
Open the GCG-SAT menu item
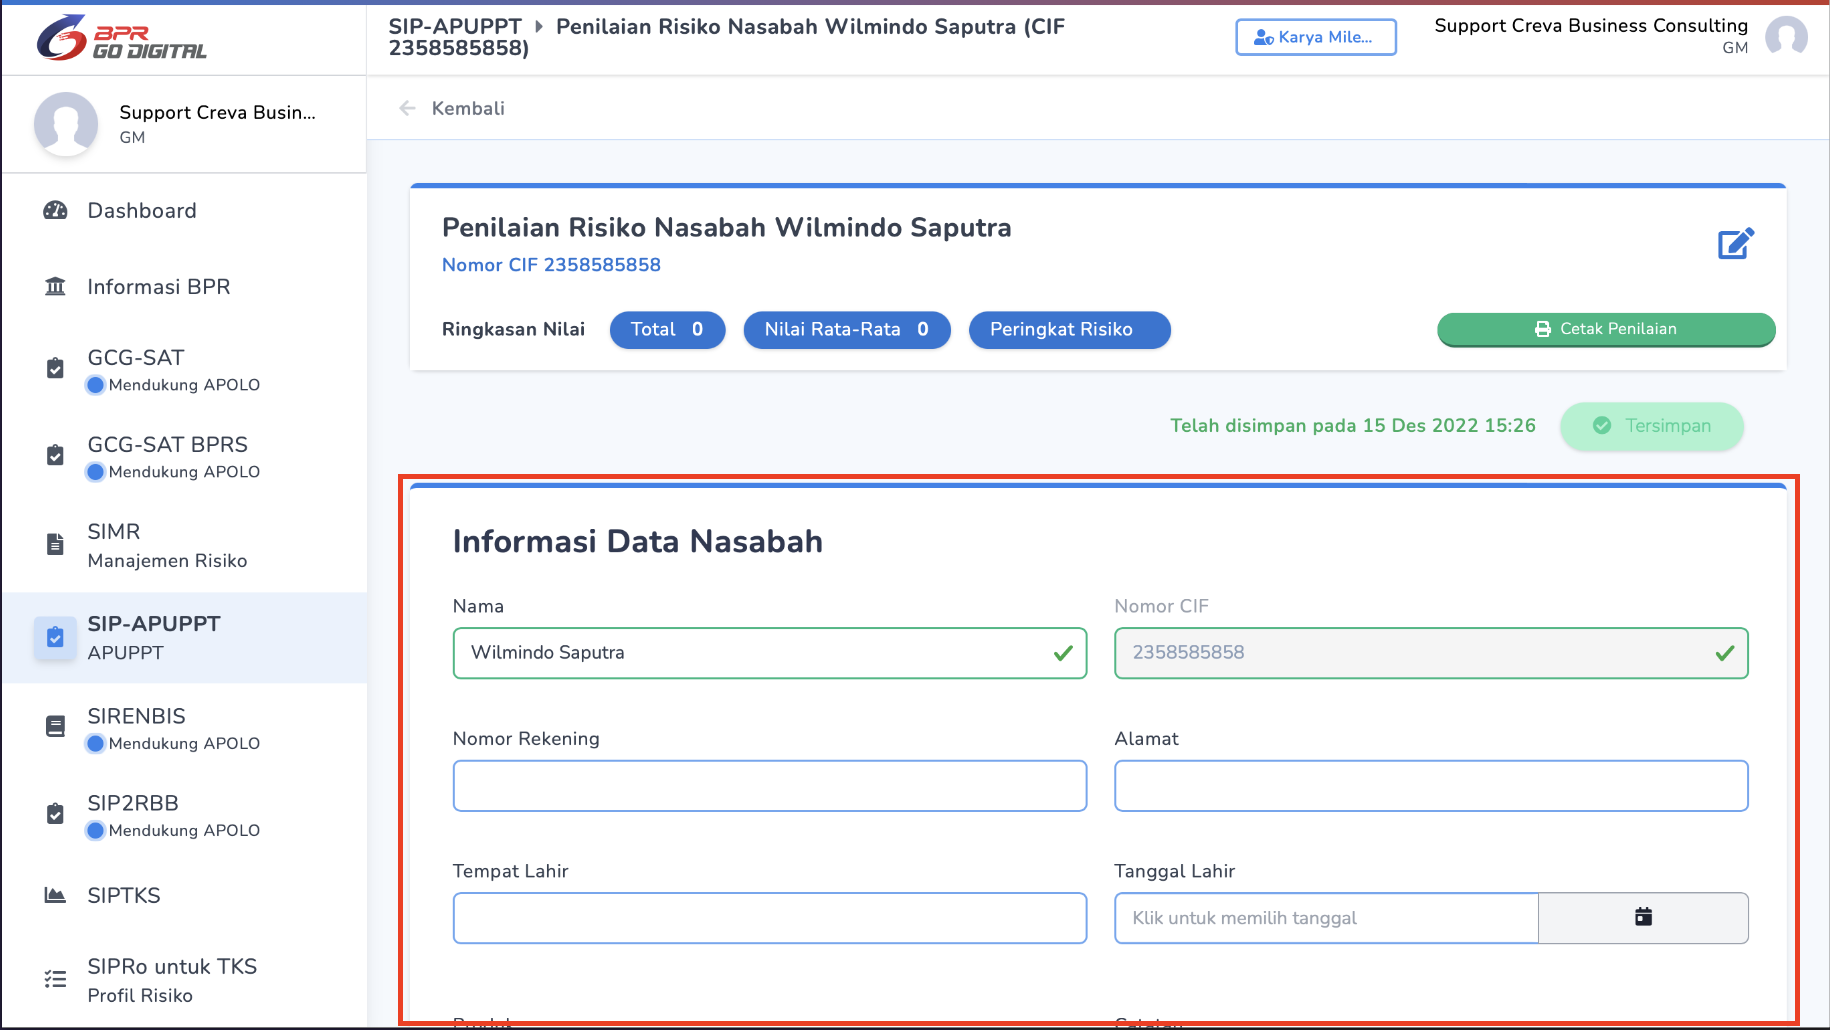[x=184, y=370]
